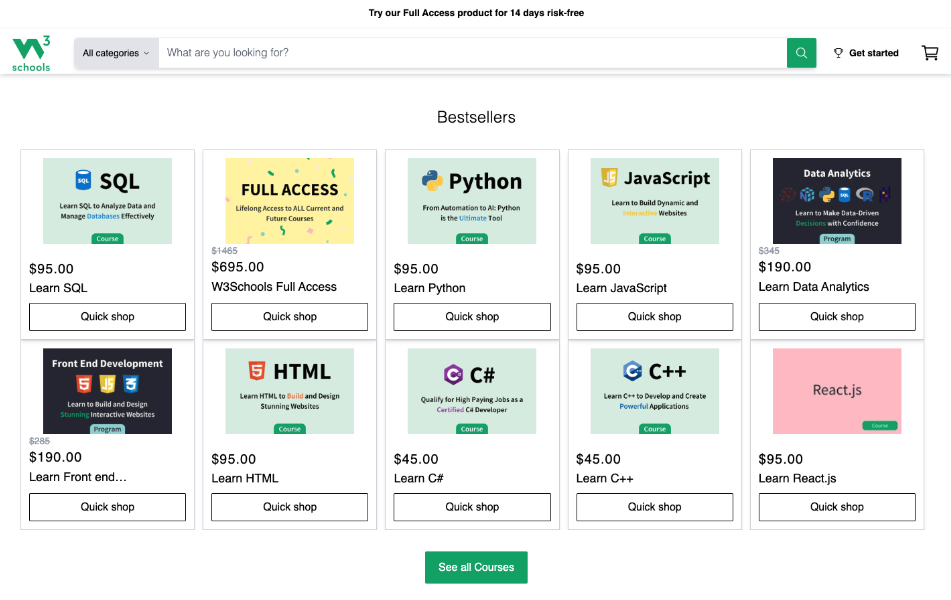Viewport: 951px width, 600px height.
Task: Click Quick shop under Learn JavaScript
Action: coord(654,317)
